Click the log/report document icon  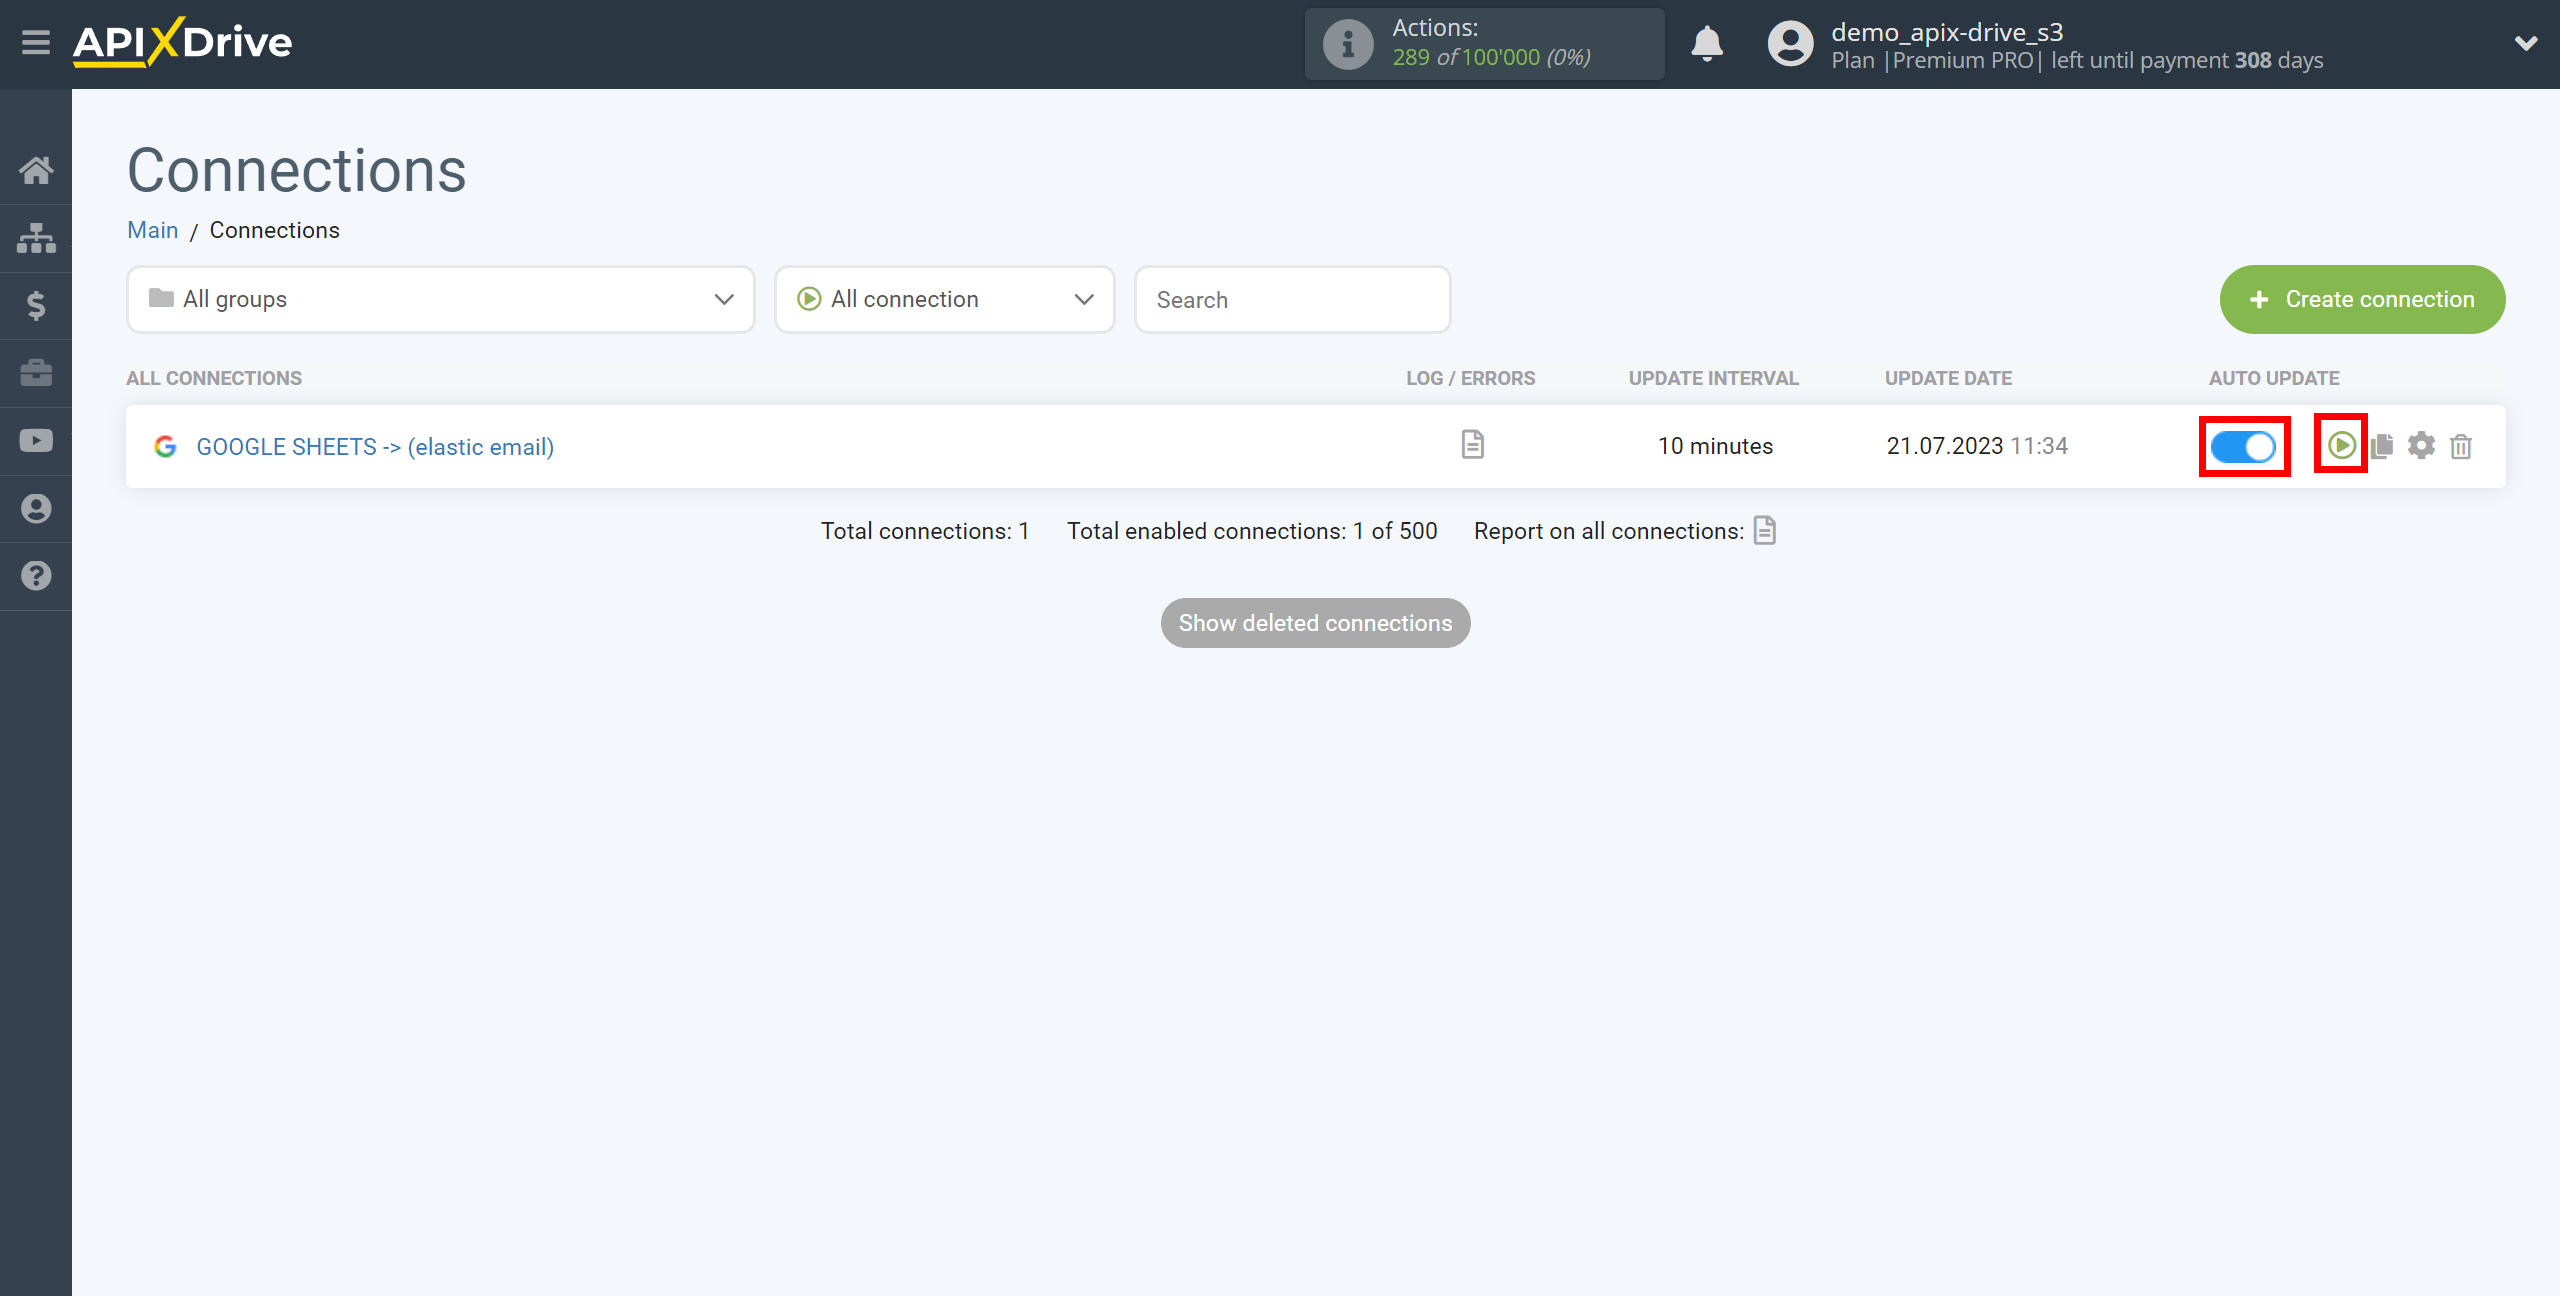pyautogui.click(x=1471, y=445)
